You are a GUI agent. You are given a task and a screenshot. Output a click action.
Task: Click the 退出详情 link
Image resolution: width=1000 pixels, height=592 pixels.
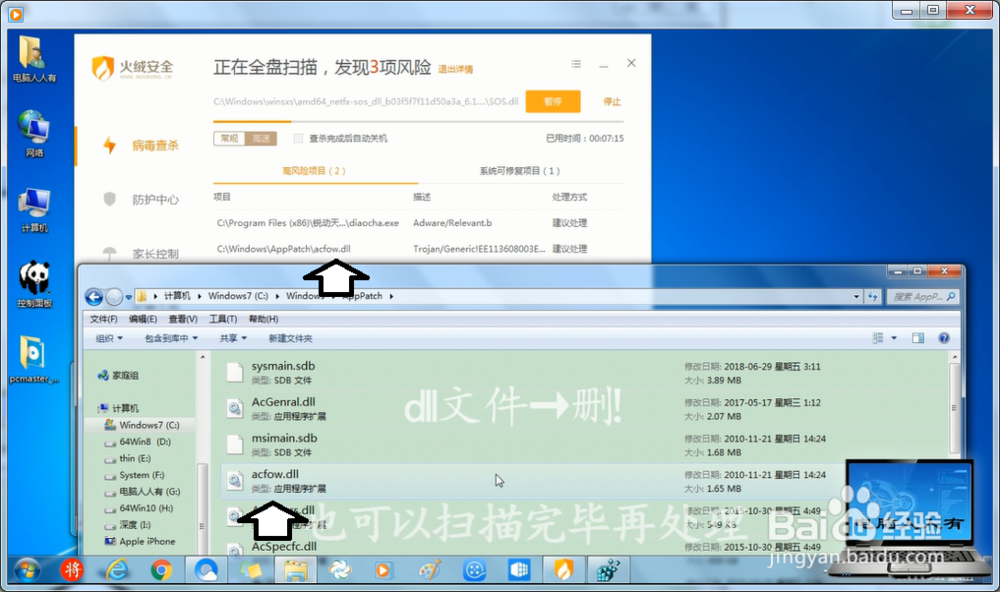coord(455,70)
